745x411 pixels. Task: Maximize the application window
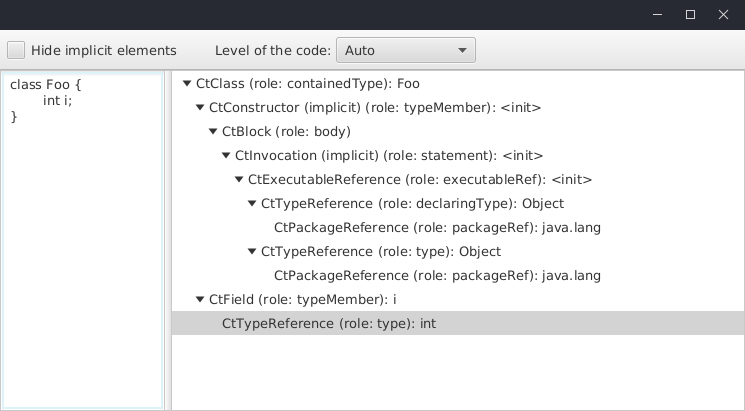pyautogui.click(x=690, y=15)
